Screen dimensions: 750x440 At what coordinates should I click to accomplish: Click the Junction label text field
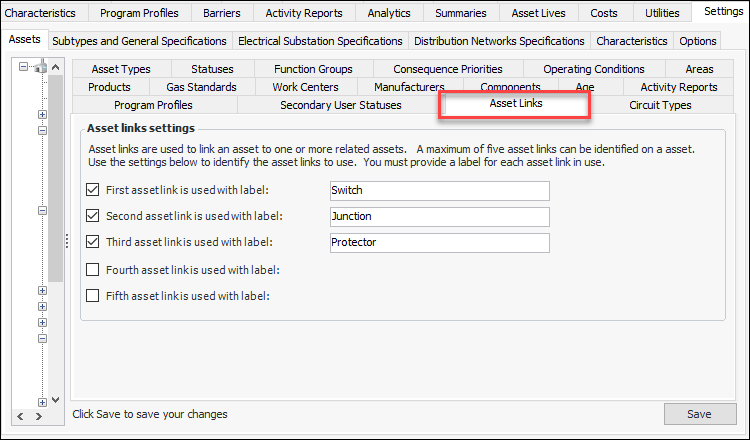pos(439,217)
